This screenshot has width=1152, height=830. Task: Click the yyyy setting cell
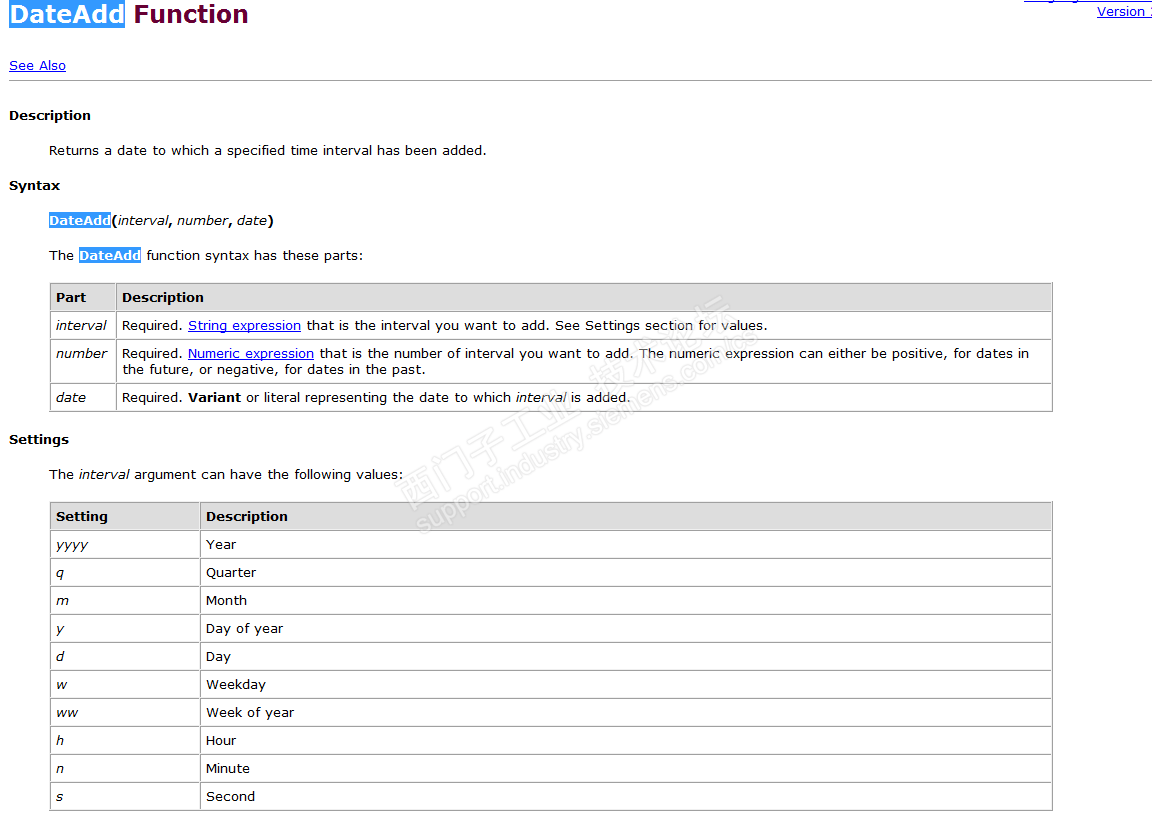click(72, 545)
